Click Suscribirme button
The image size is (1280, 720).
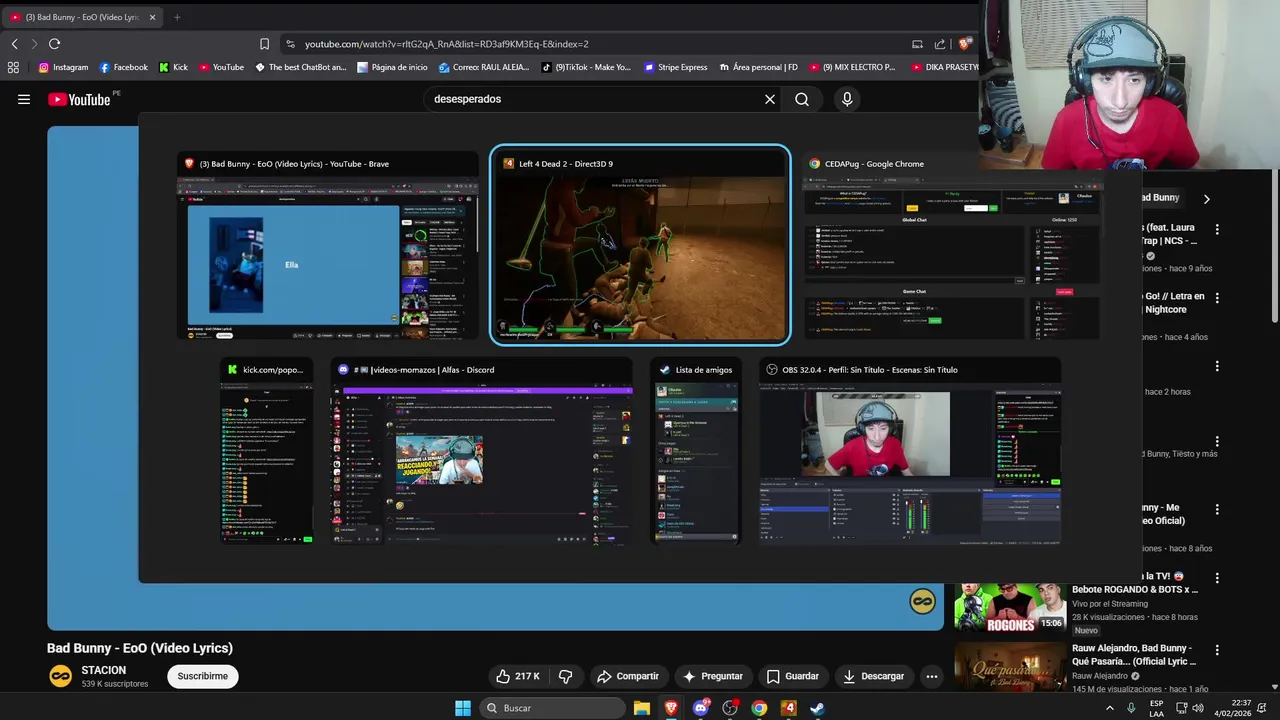pyautogui.click(x=203, y=676)
